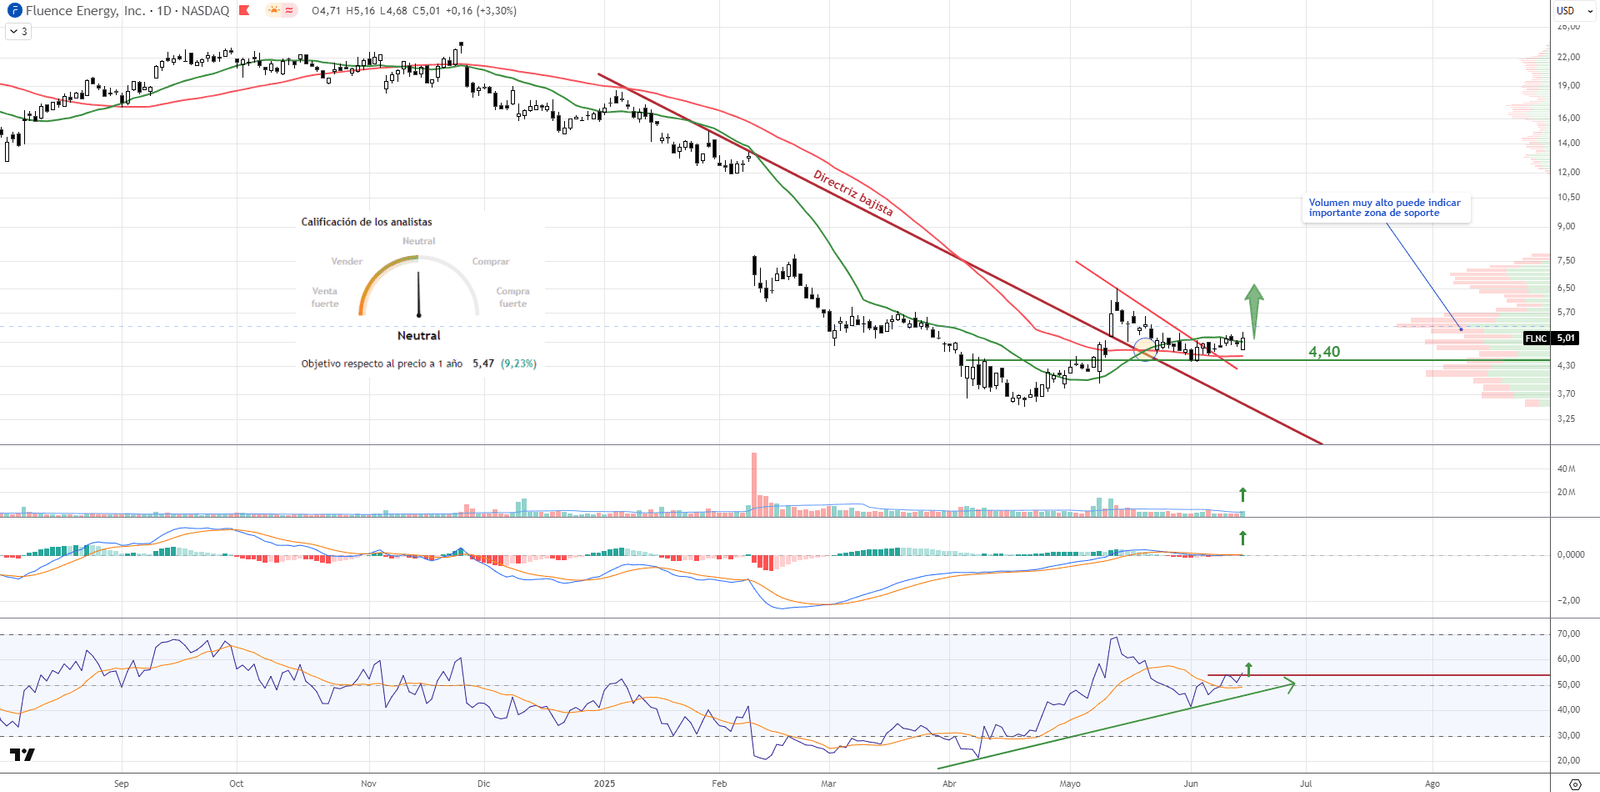Click the approximate-sign data mode icon
1600x792 pixels.
289,11
